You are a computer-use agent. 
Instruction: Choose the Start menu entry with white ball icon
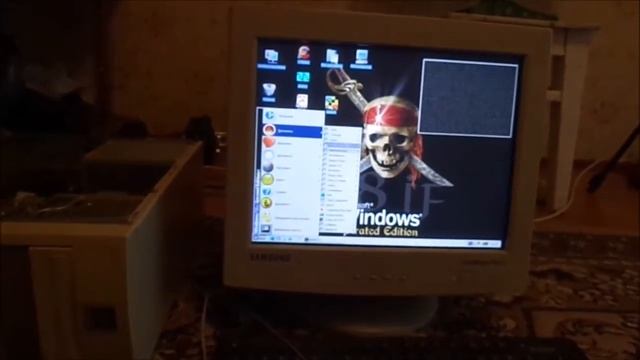click(291, 156)
